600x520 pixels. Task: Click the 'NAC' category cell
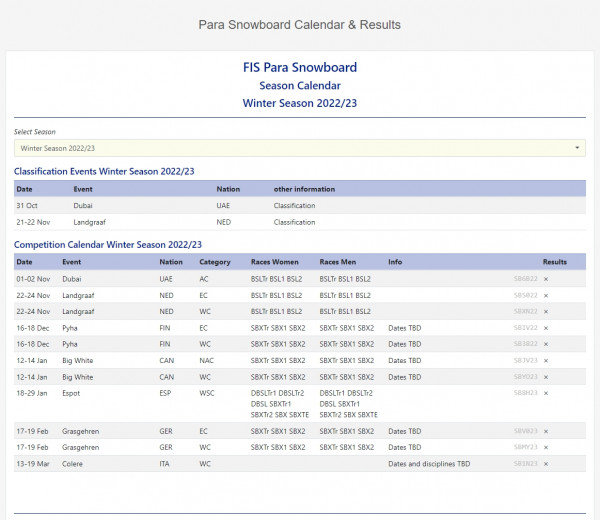(x=207, y=360)
